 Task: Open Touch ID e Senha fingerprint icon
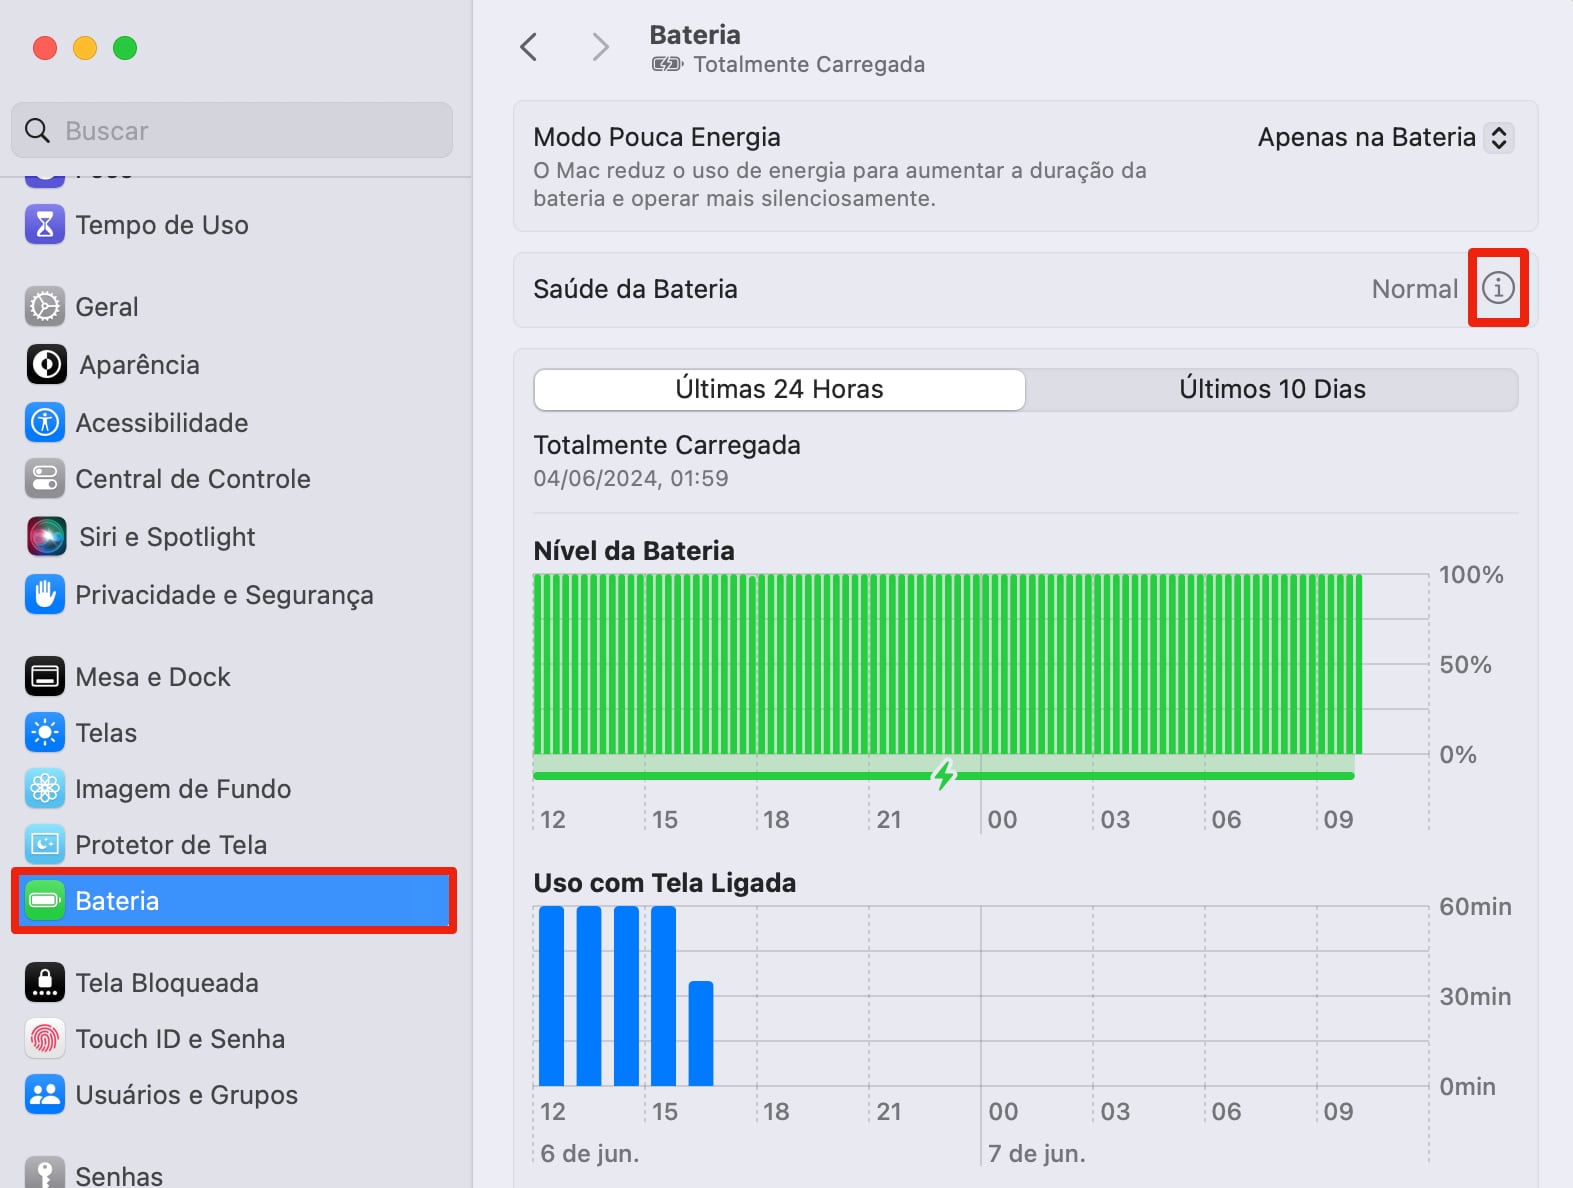pyautogui.click(x=45, y=1039)
